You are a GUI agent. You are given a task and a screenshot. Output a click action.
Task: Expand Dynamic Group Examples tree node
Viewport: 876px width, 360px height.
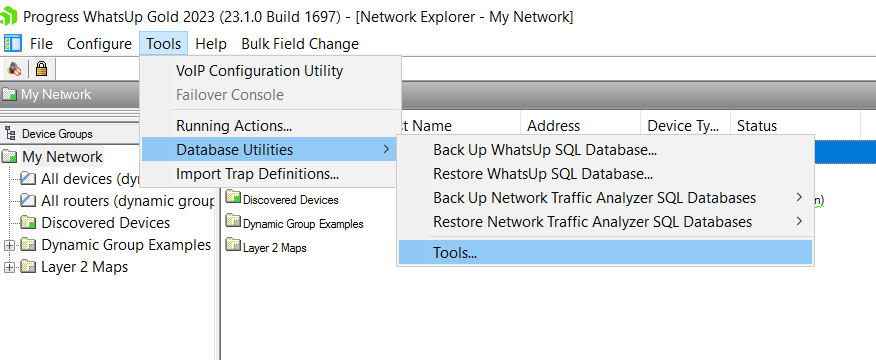pos(9,245)
